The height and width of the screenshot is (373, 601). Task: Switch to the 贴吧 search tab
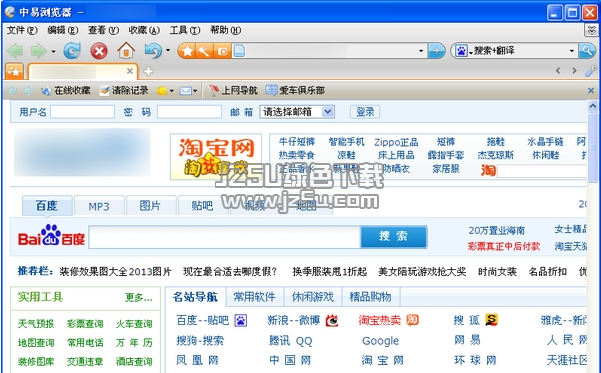click(x=202, y=206)
